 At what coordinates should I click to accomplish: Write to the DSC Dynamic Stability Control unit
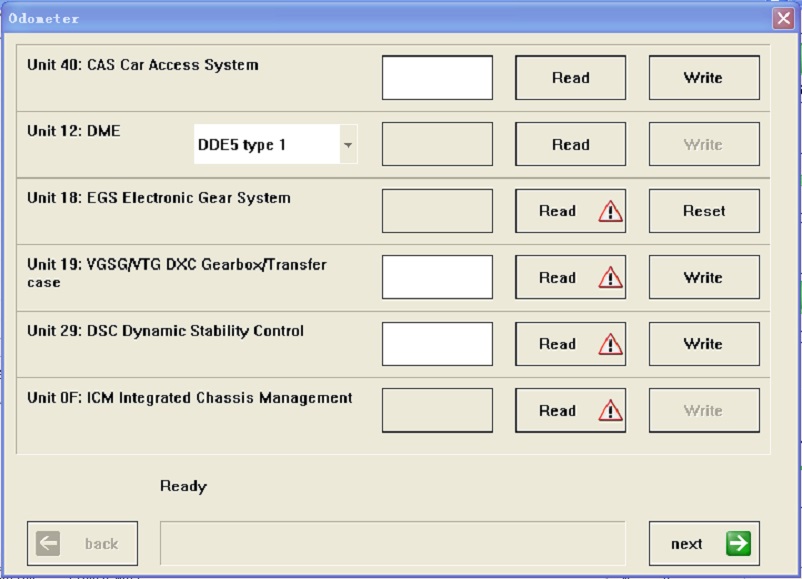(704, 344)
